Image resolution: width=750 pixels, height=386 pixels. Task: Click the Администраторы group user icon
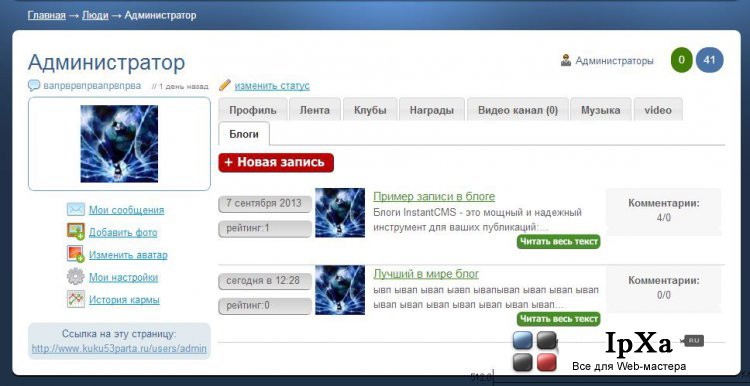click(x=566, y=61)
